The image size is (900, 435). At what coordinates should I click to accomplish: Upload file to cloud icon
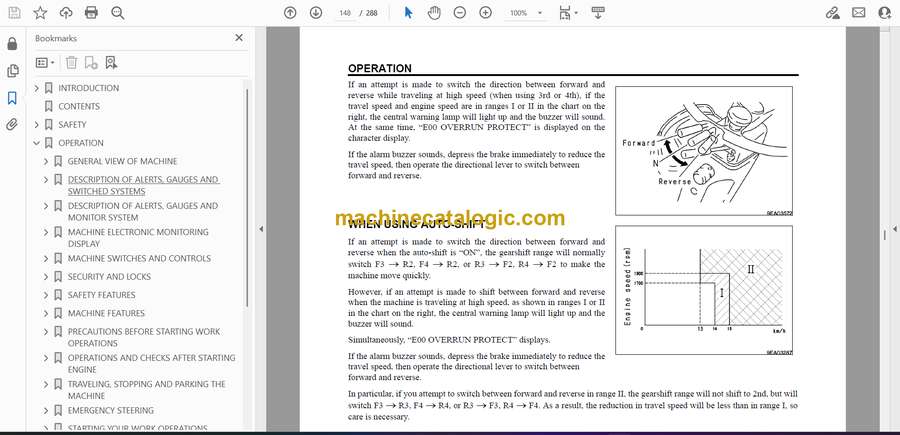pos(66,13)
